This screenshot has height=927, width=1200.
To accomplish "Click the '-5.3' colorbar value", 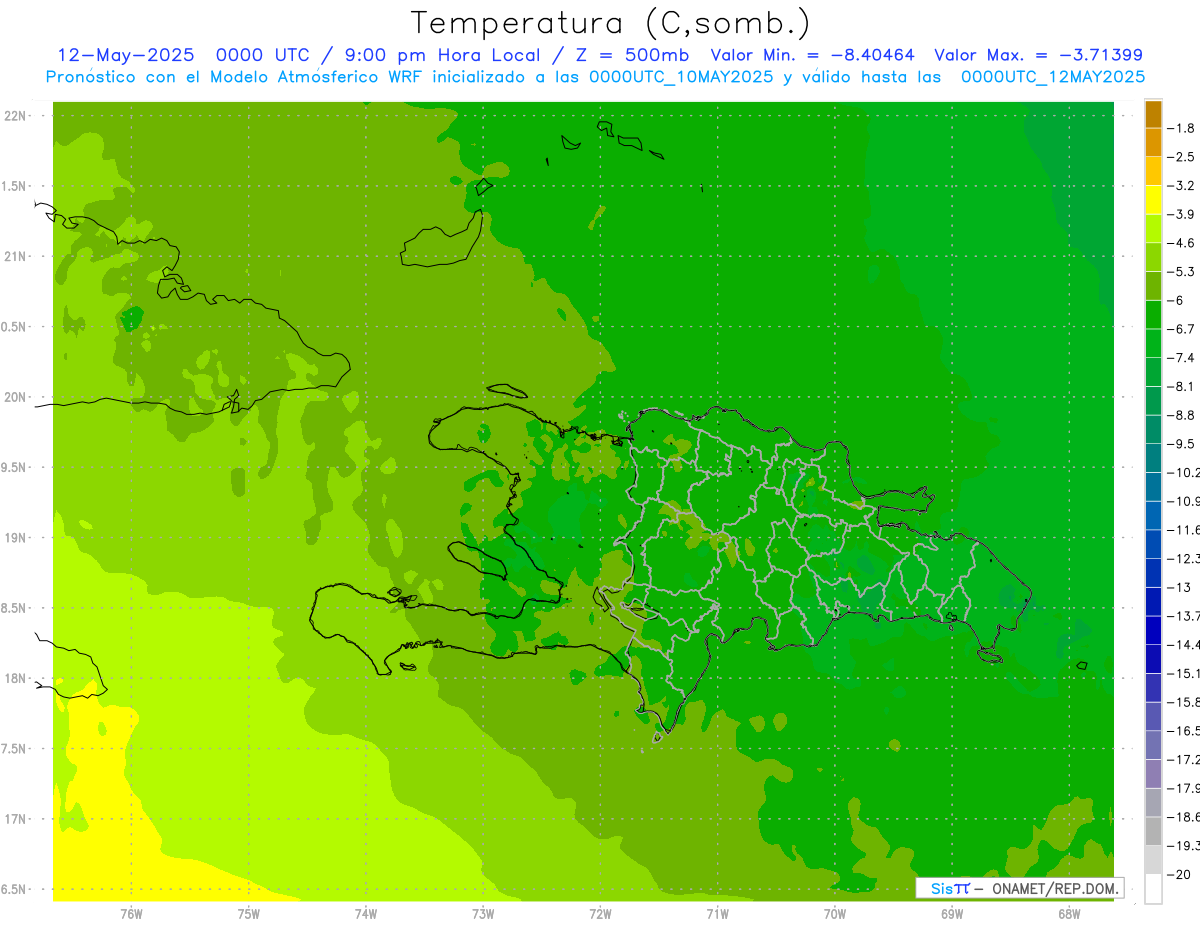I will [x=1182, y=271].
